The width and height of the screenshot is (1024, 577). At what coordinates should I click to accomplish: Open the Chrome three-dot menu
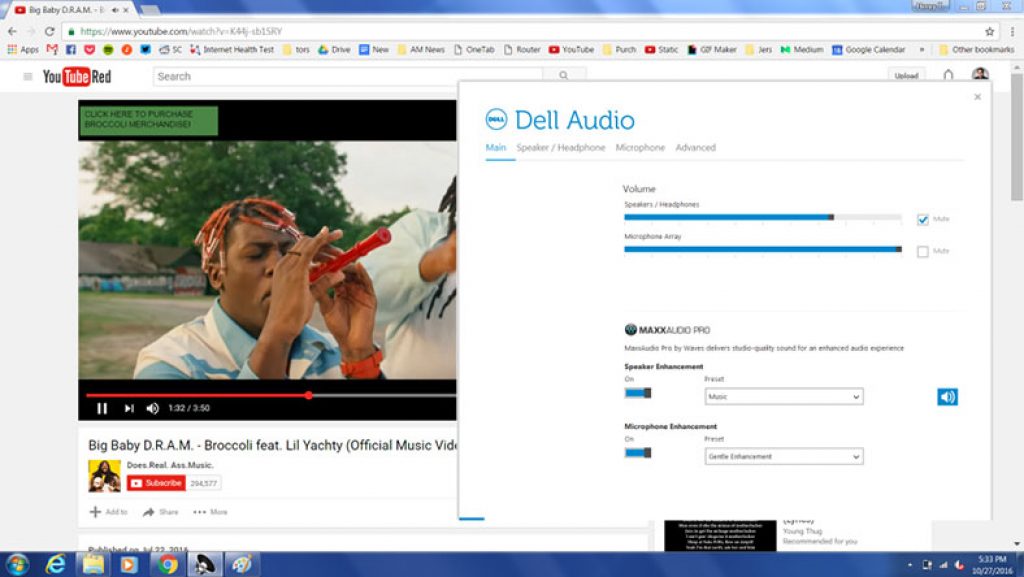pyautogui.click(x=1013, y=31)
